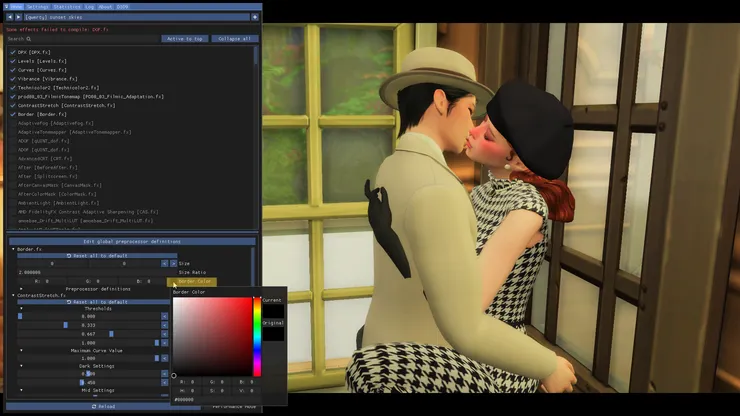Collapse the ReShade window with the title triangle

click(6, 7)
